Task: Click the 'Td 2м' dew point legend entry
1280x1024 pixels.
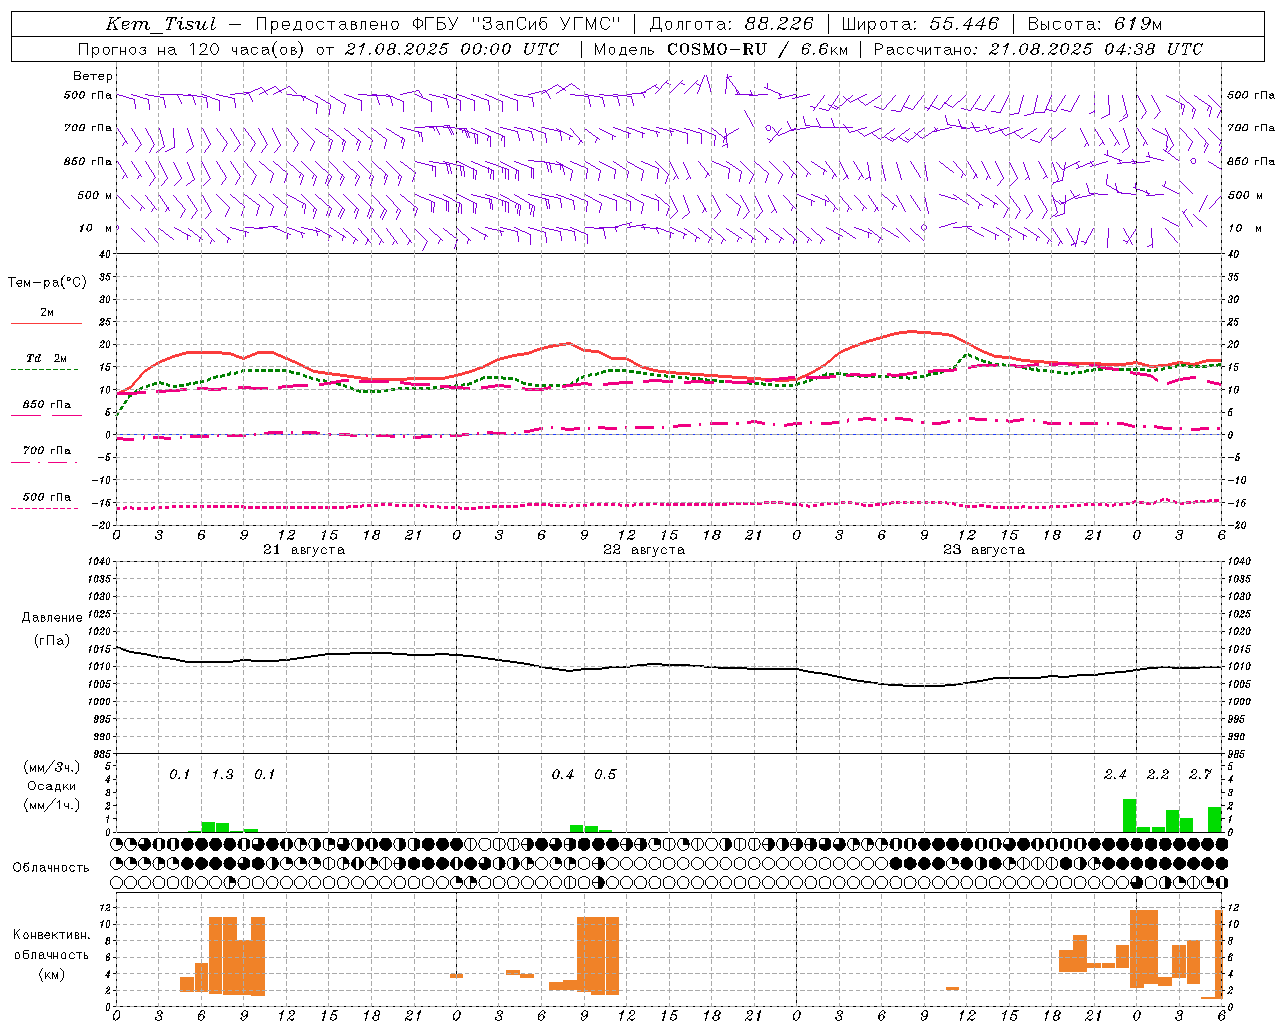Action: 47,358
